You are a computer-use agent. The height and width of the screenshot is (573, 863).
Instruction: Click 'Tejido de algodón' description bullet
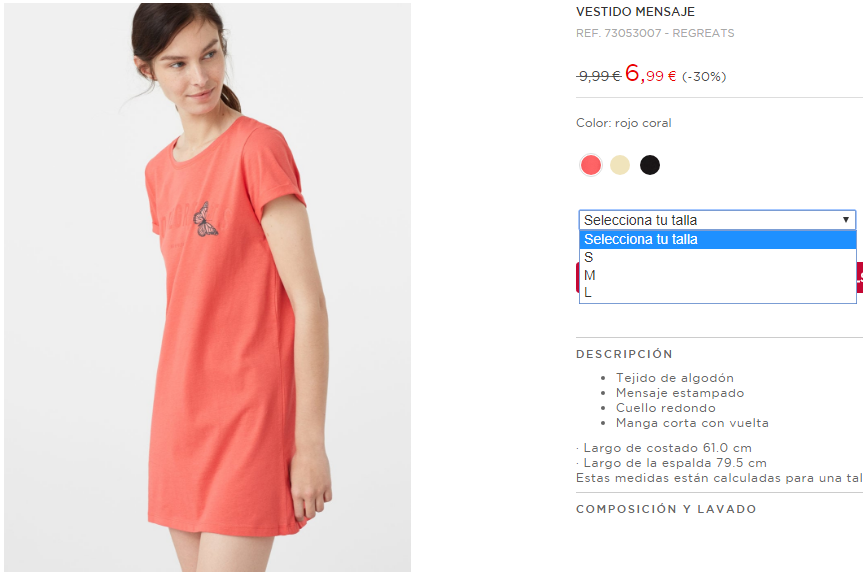675,378
